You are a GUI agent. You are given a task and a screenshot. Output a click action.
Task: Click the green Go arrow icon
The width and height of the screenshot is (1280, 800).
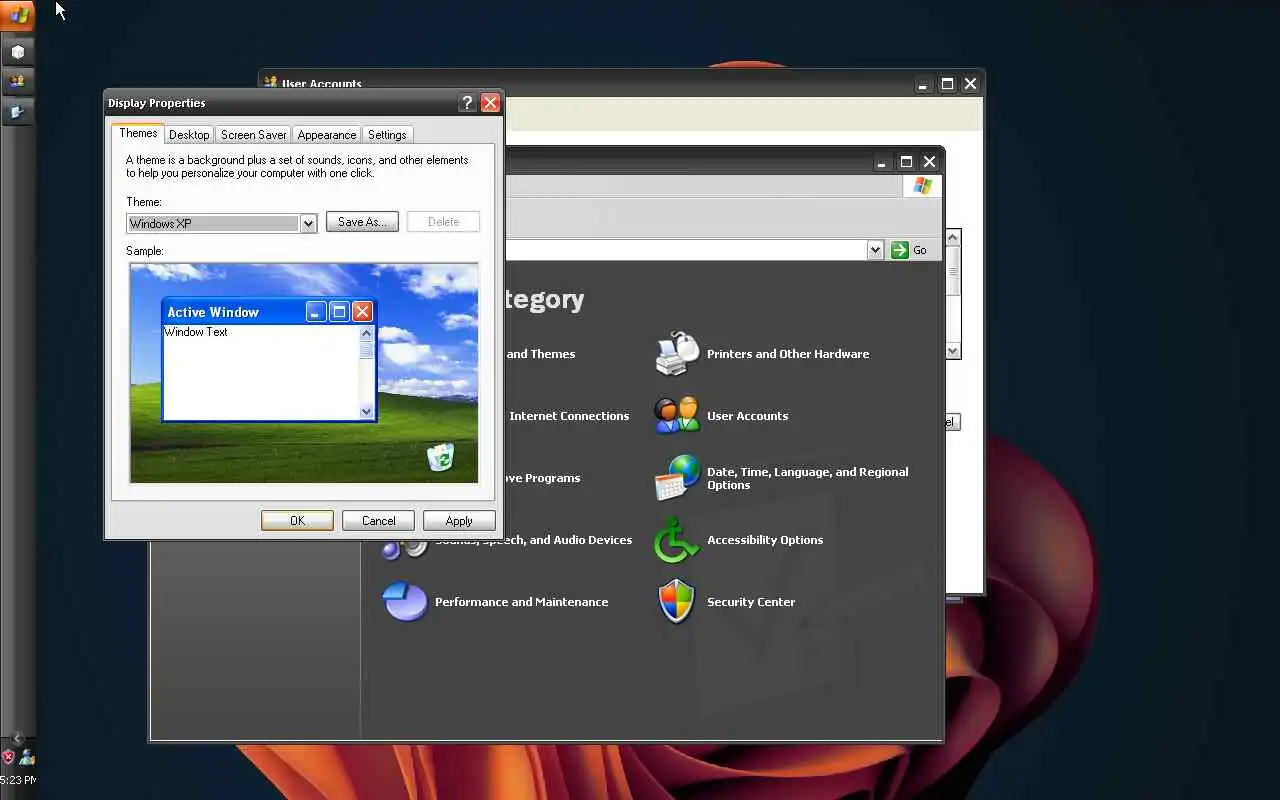click(900, 250)
